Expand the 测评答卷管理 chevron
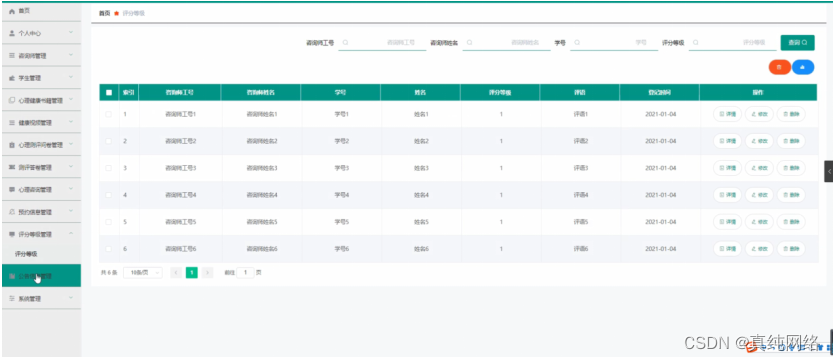This screenshot has width=836, height=361. click(x=71, y=167)
